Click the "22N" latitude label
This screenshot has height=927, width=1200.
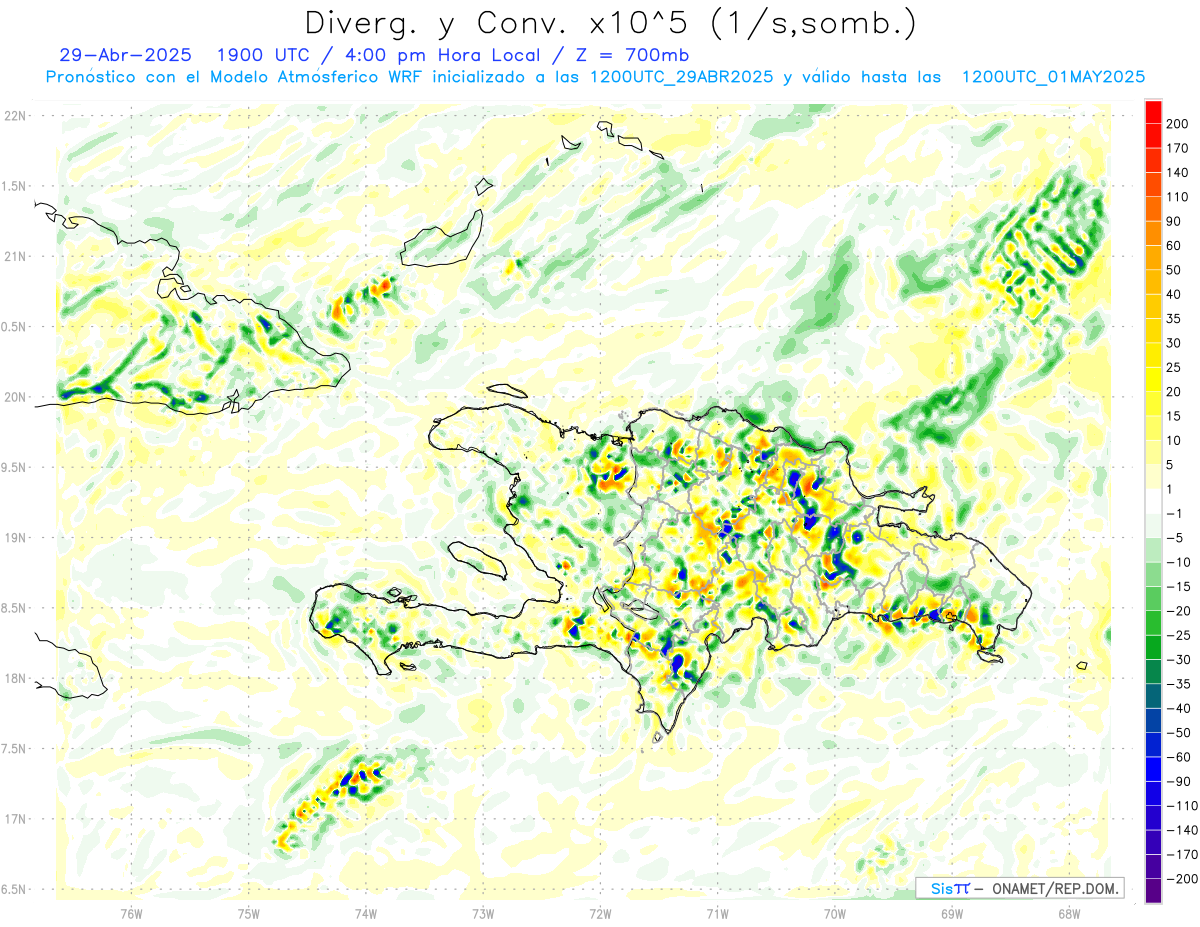(14, 116)
